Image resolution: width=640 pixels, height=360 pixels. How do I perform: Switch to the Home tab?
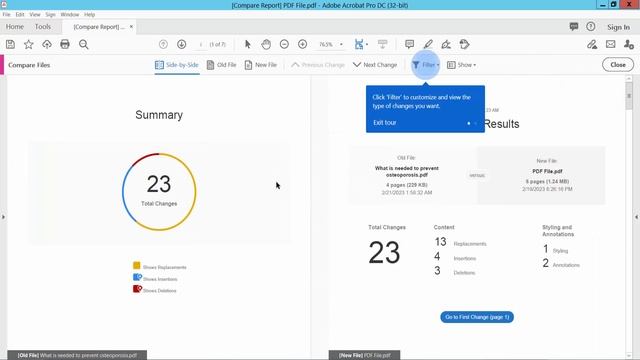(x=15, y=27)
